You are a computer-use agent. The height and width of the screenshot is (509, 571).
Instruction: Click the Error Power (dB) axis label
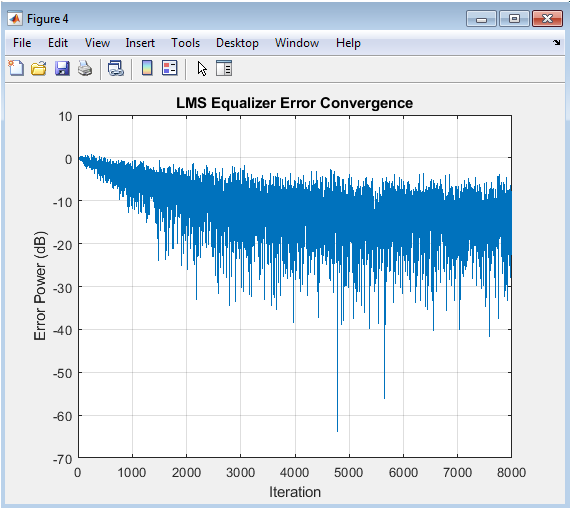[40, 286]
